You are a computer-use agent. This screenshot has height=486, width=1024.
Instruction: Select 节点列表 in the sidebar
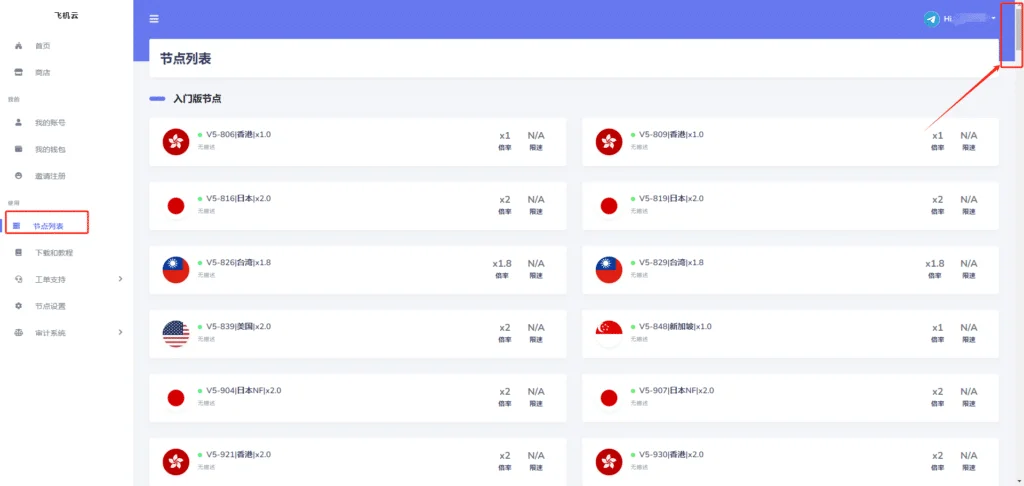46,225
